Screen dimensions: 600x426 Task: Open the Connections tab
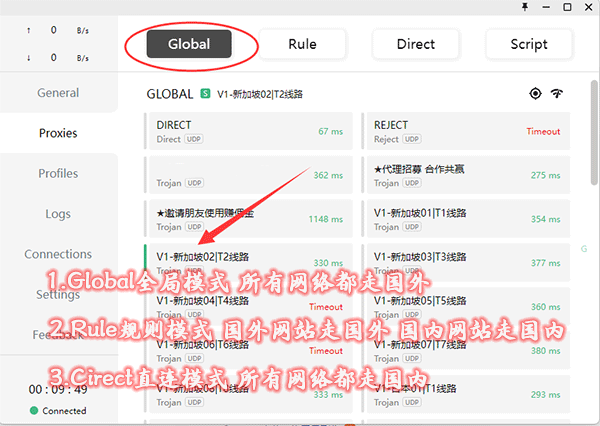point(58,254)
